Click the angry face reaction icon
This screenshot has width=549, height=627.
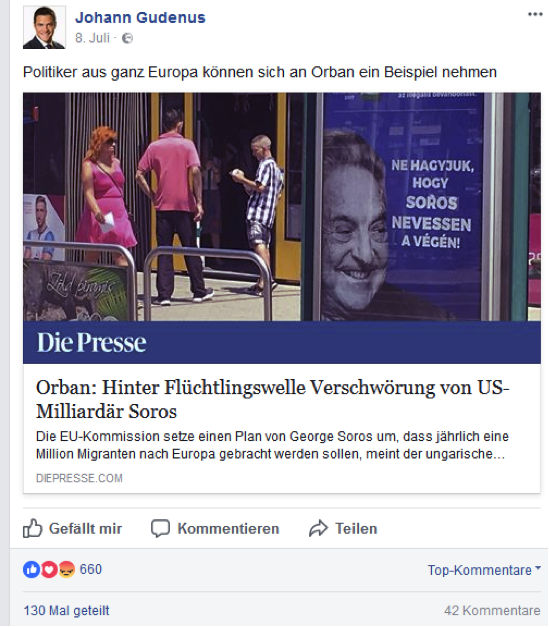click(67, 569)
